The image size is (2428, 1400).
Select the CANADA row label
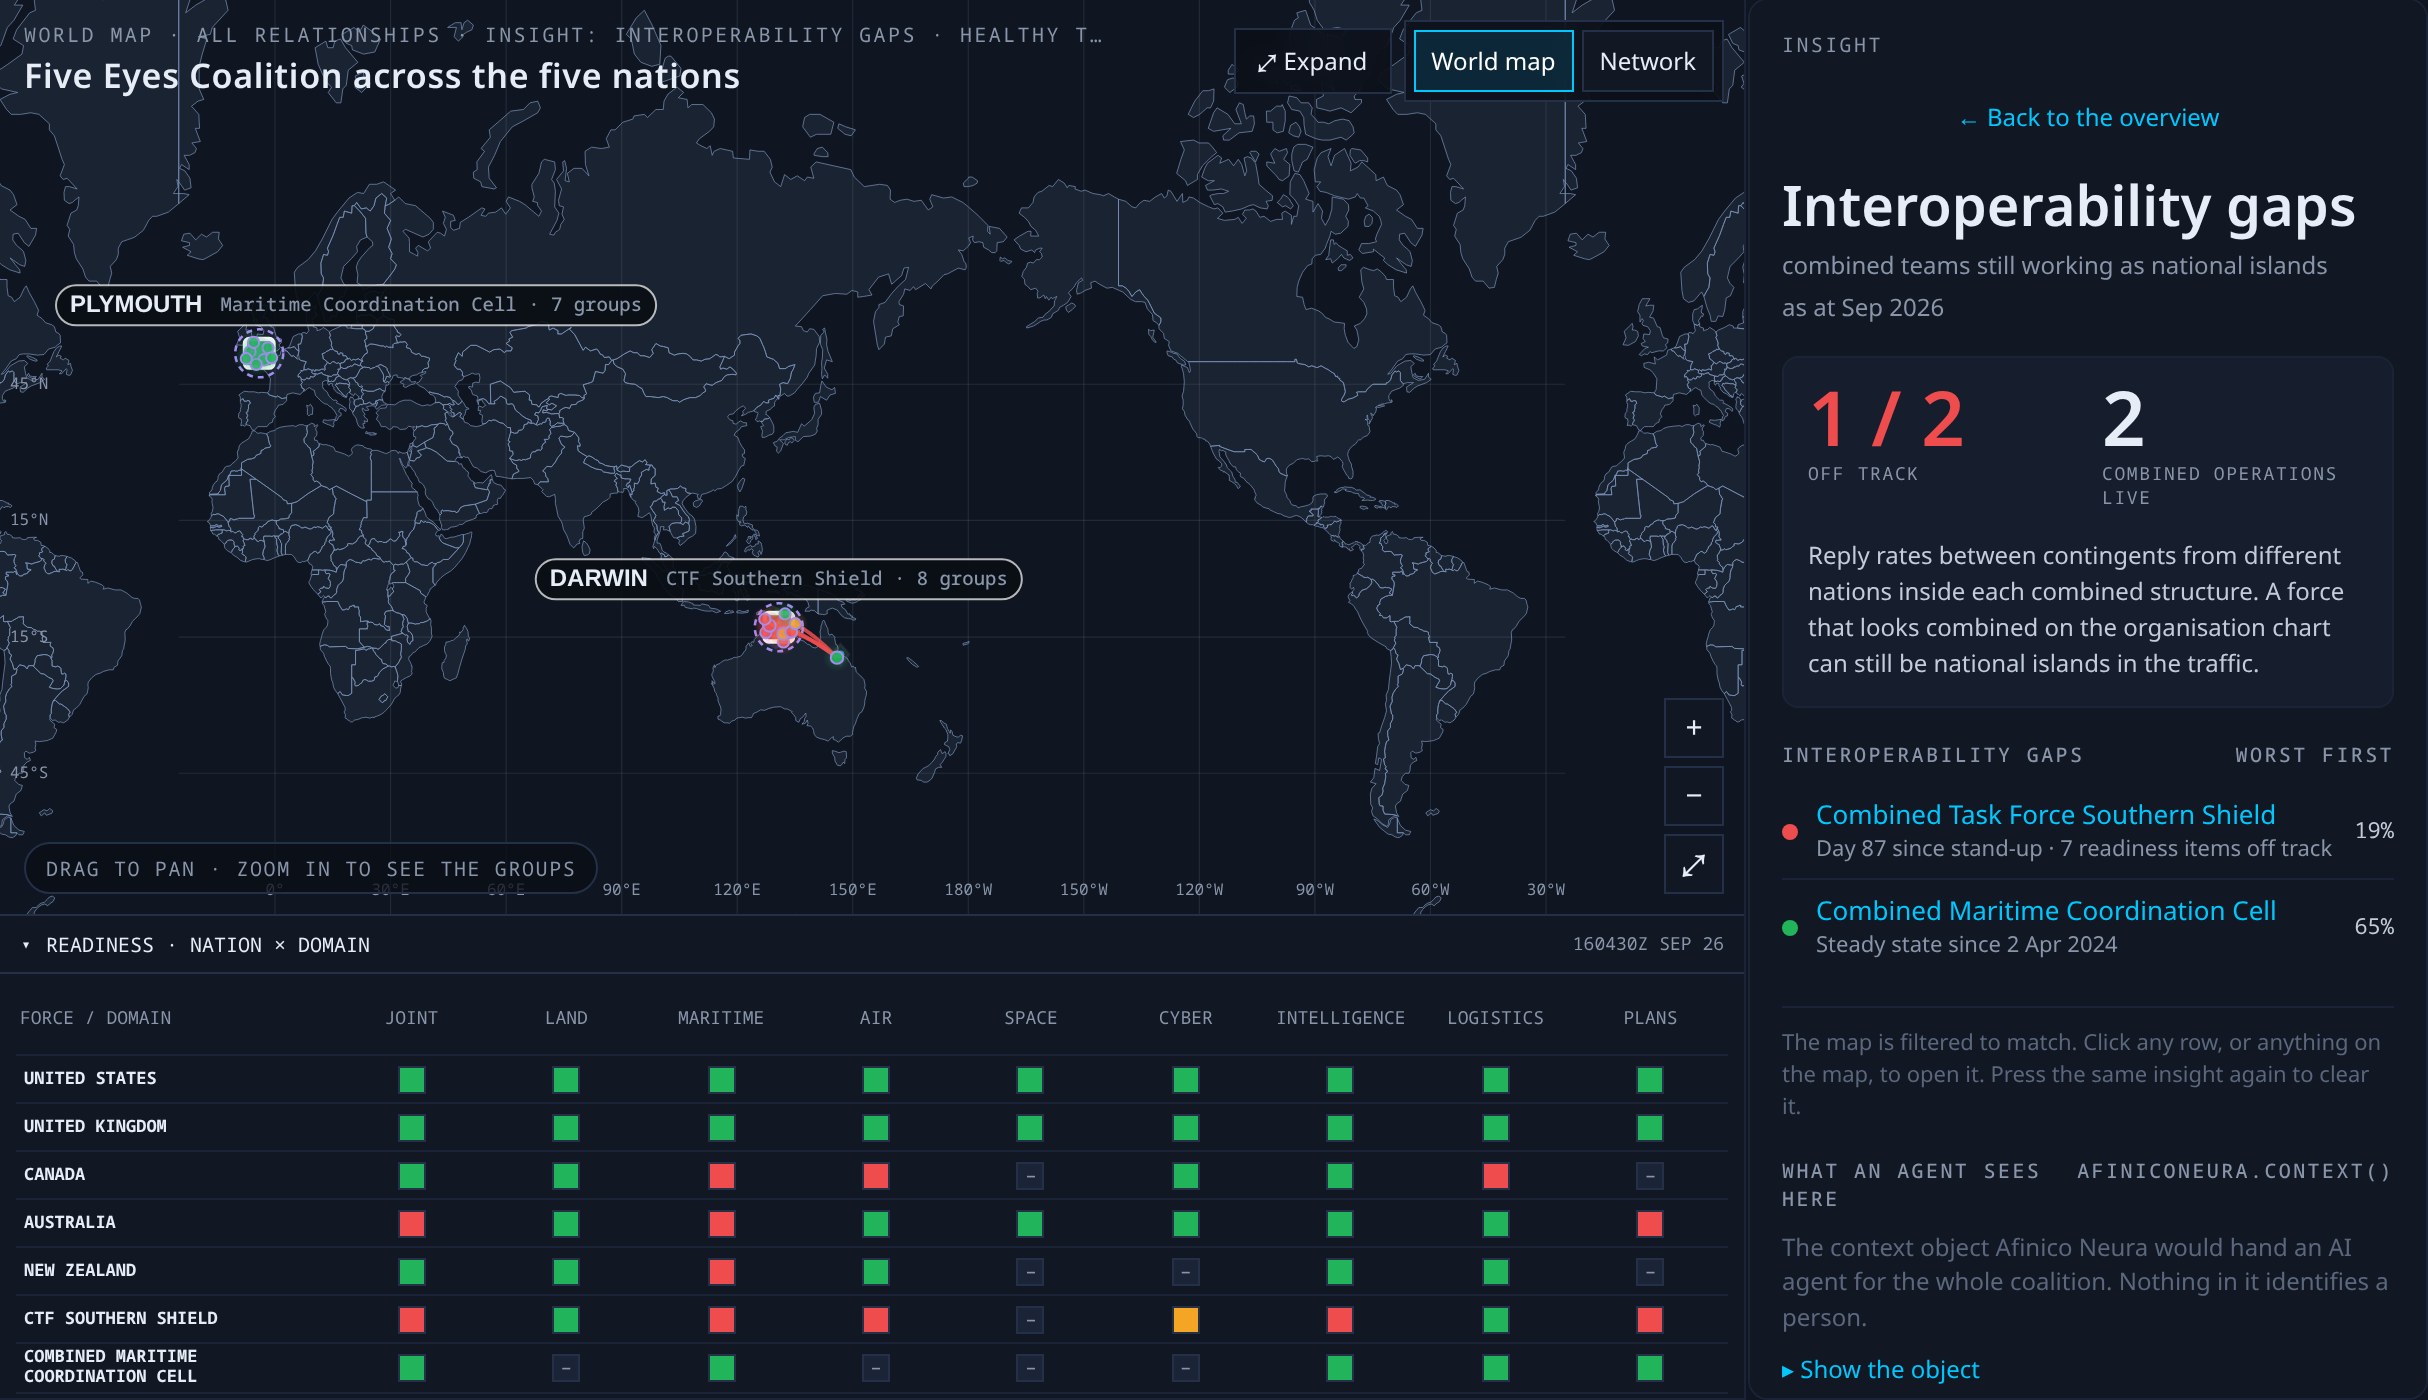54,1174
